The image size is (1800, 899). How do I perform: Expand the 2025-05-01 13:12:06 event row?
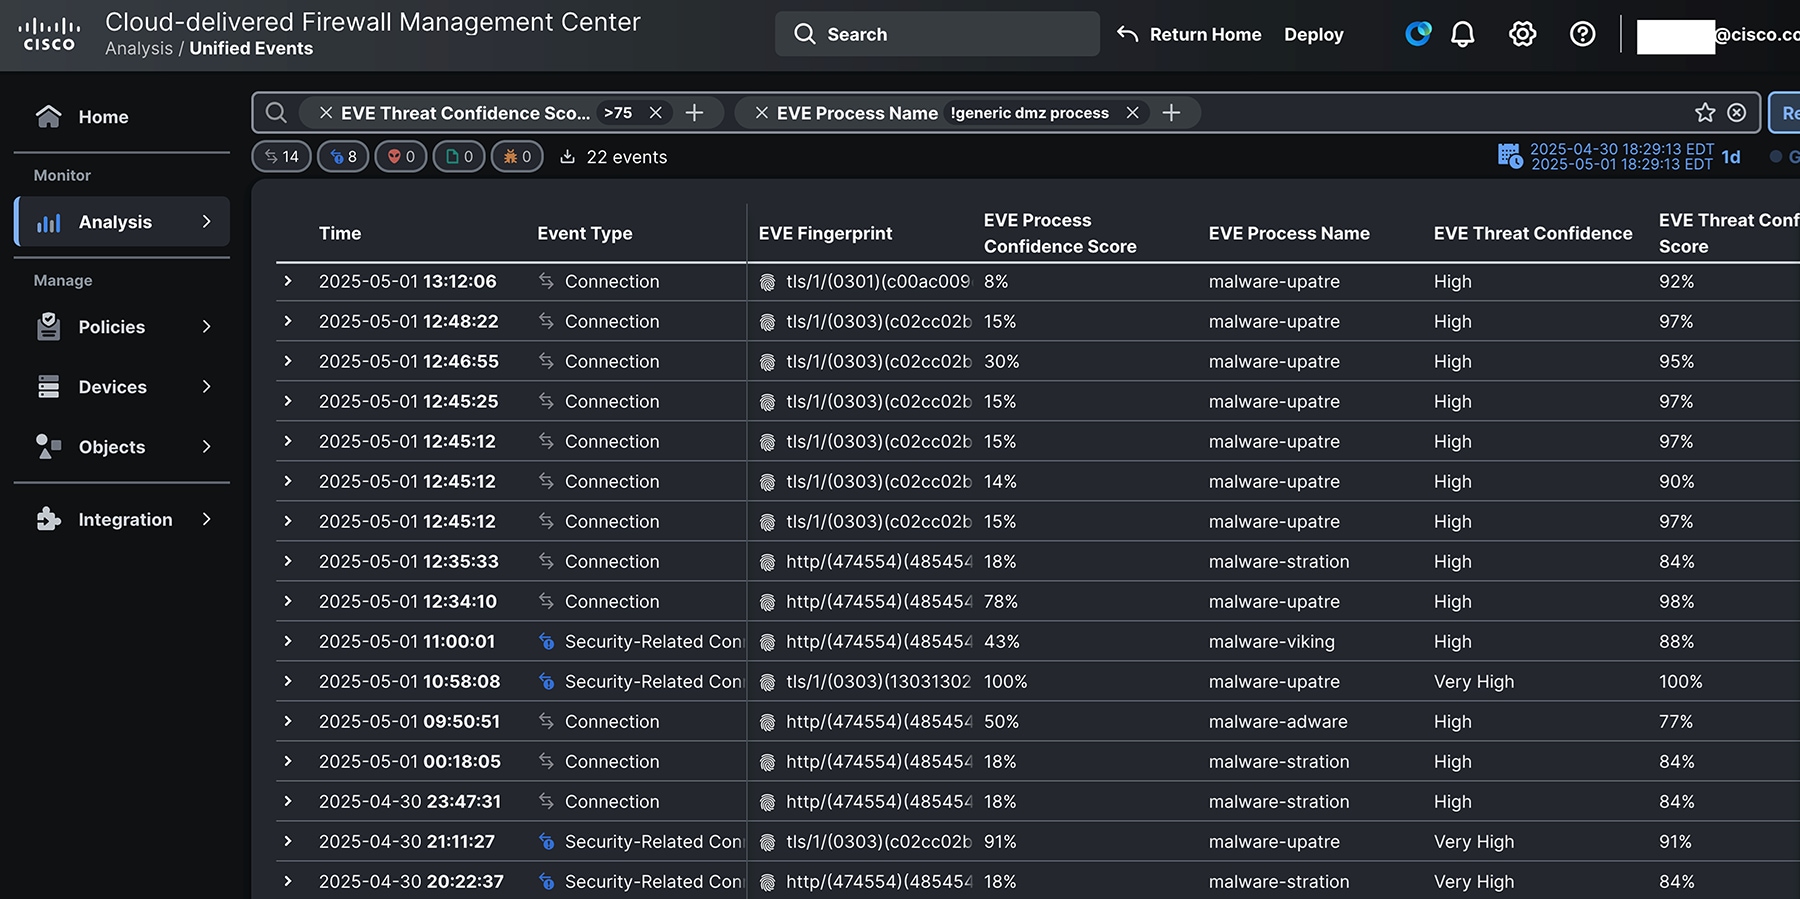[x=288, y=281]
